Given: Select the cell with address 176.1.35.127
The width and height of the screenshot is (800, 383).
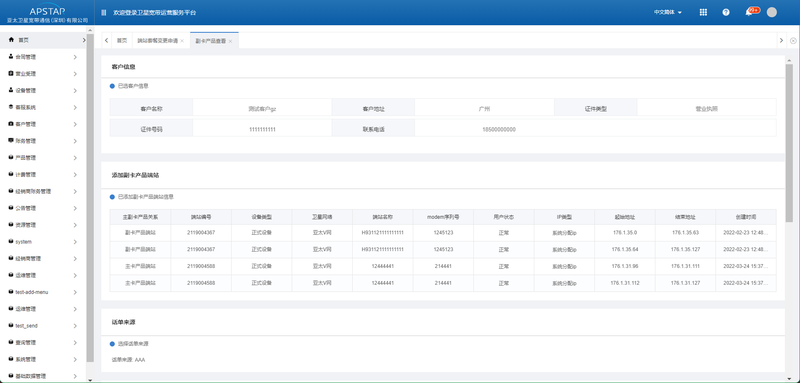Looking at the screenshot, I should pyautogui.click(x=685, y=249).
